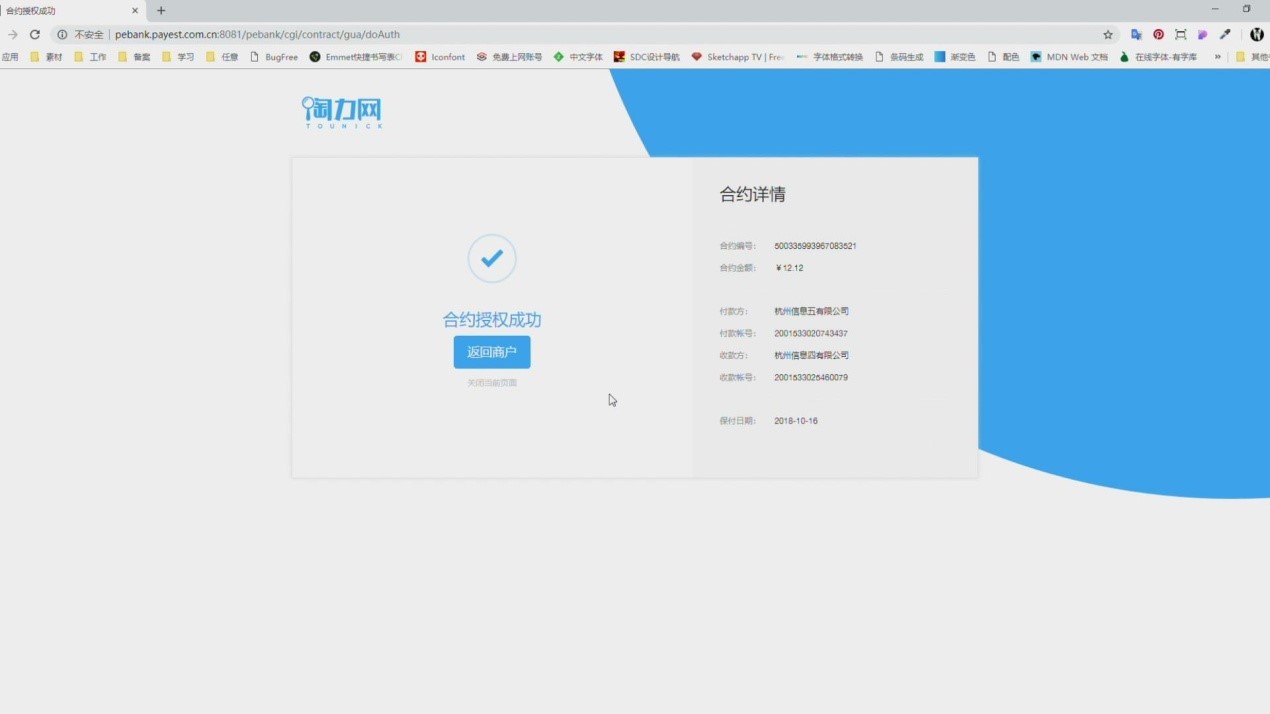Click the eyedropper color picker extension
Image resolution: width=1270 pixels, height=714 pixels.
point(1225,34)
